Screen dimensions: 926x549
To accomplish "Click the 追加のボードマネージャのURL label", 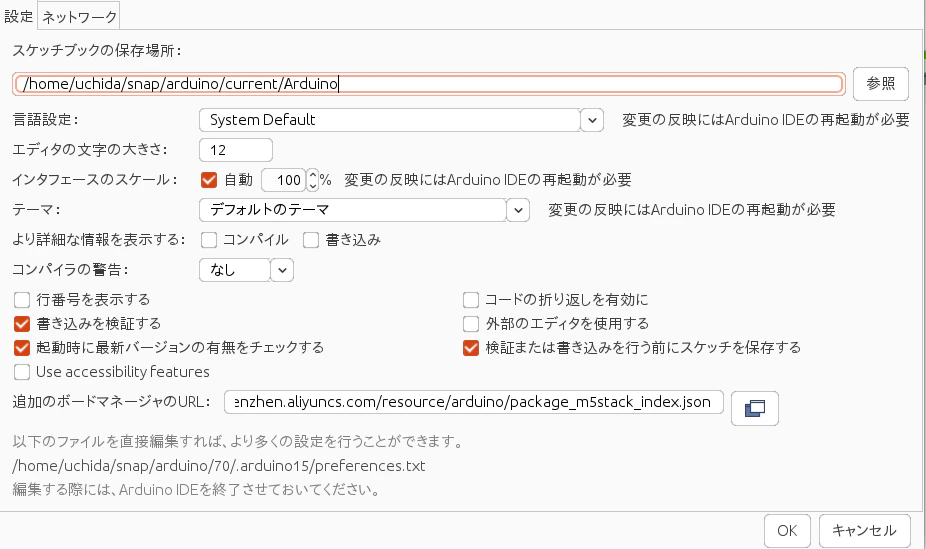I will [112, 402].
